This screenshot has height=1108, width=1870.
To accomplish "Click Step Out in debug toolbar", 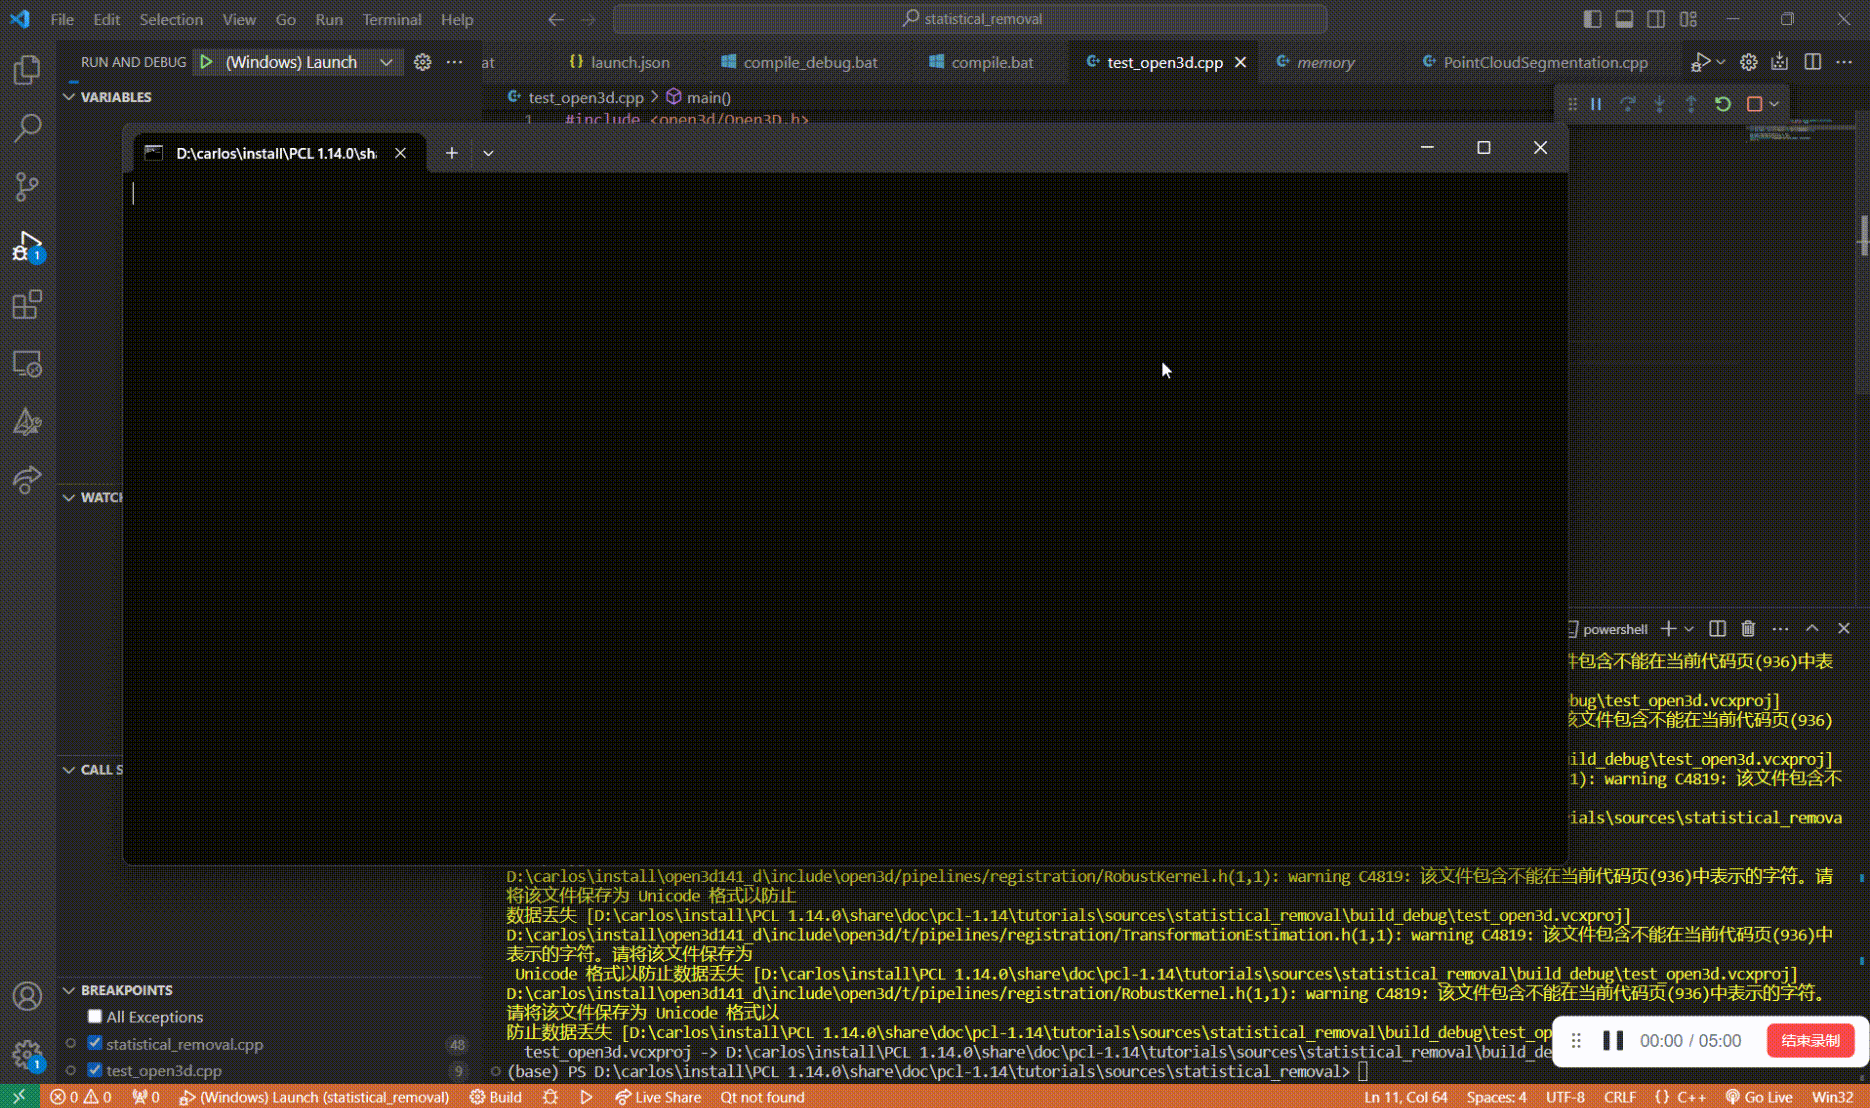I will [x=1691, y=104].
